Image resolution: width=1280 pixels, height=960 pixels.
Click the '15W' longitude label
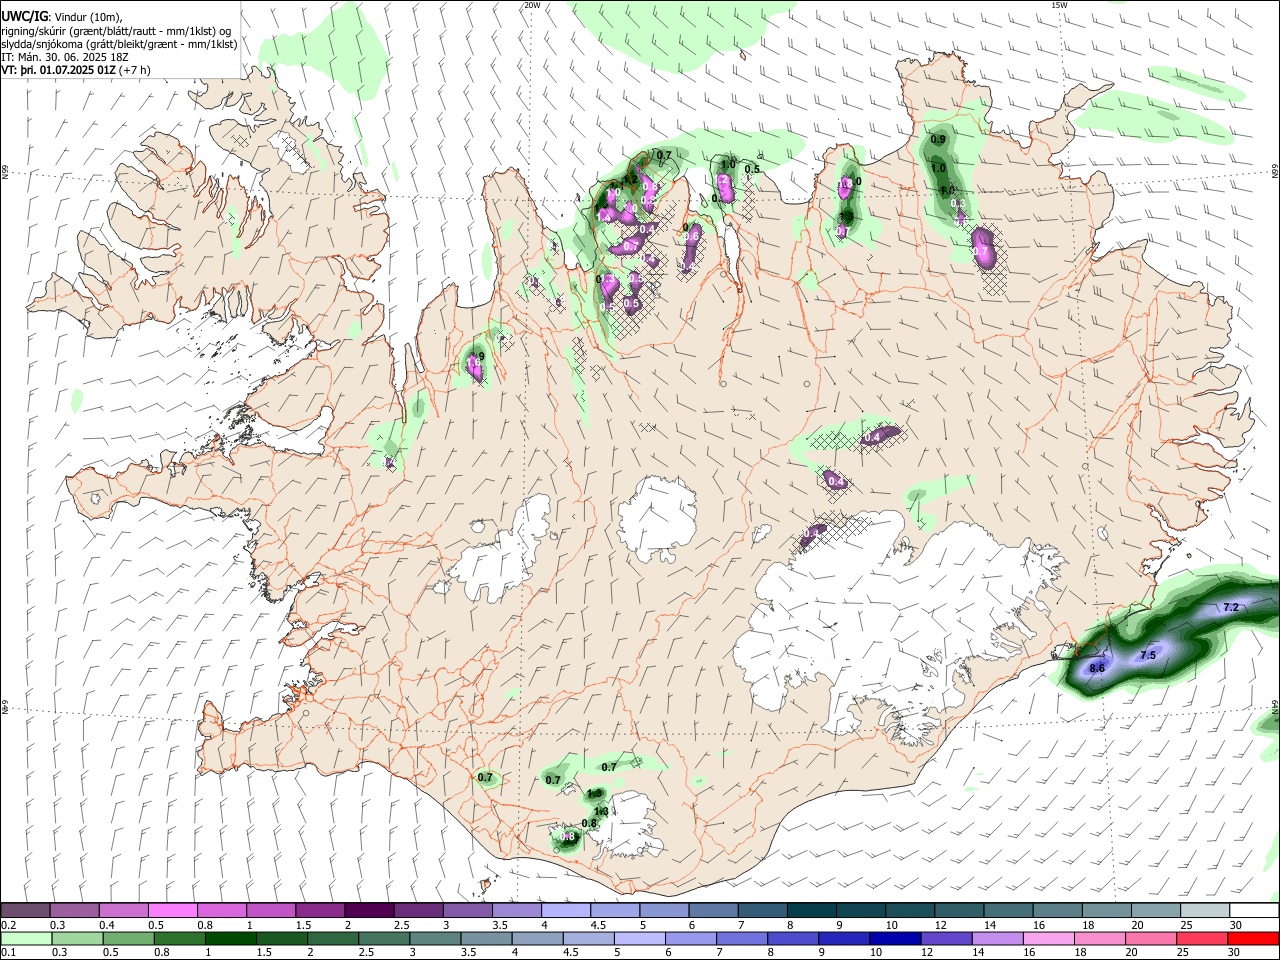pyautogui.click(x=1059, y=5)
